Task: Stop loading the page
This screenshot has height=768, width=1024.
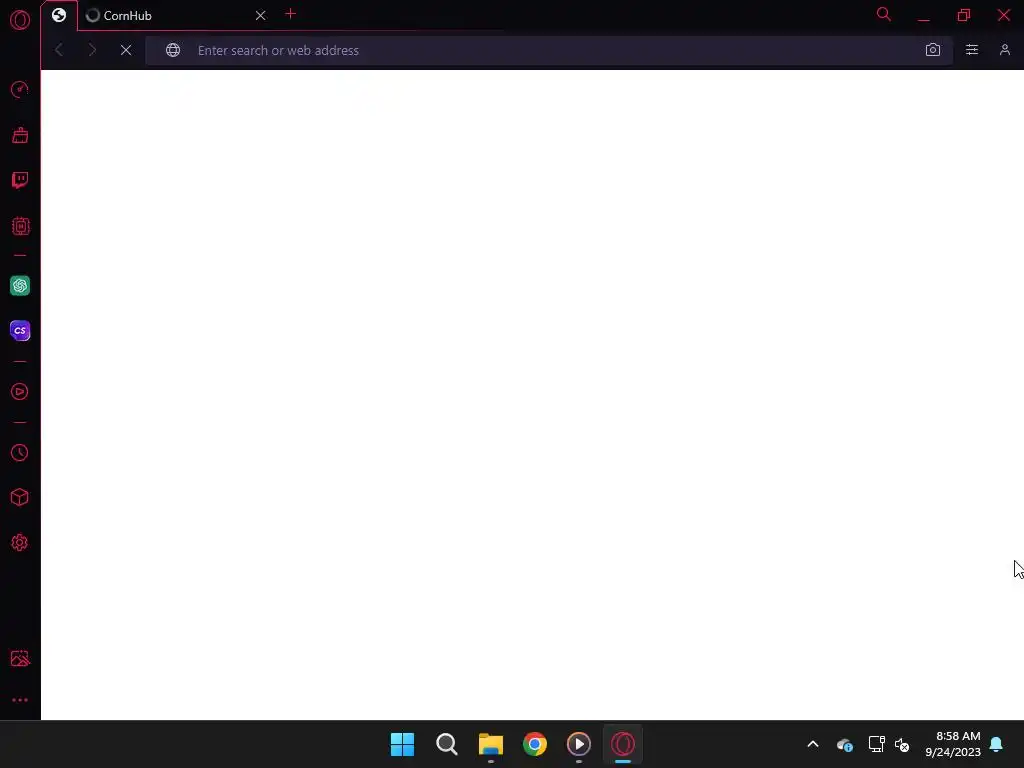Action: [126, 50]
